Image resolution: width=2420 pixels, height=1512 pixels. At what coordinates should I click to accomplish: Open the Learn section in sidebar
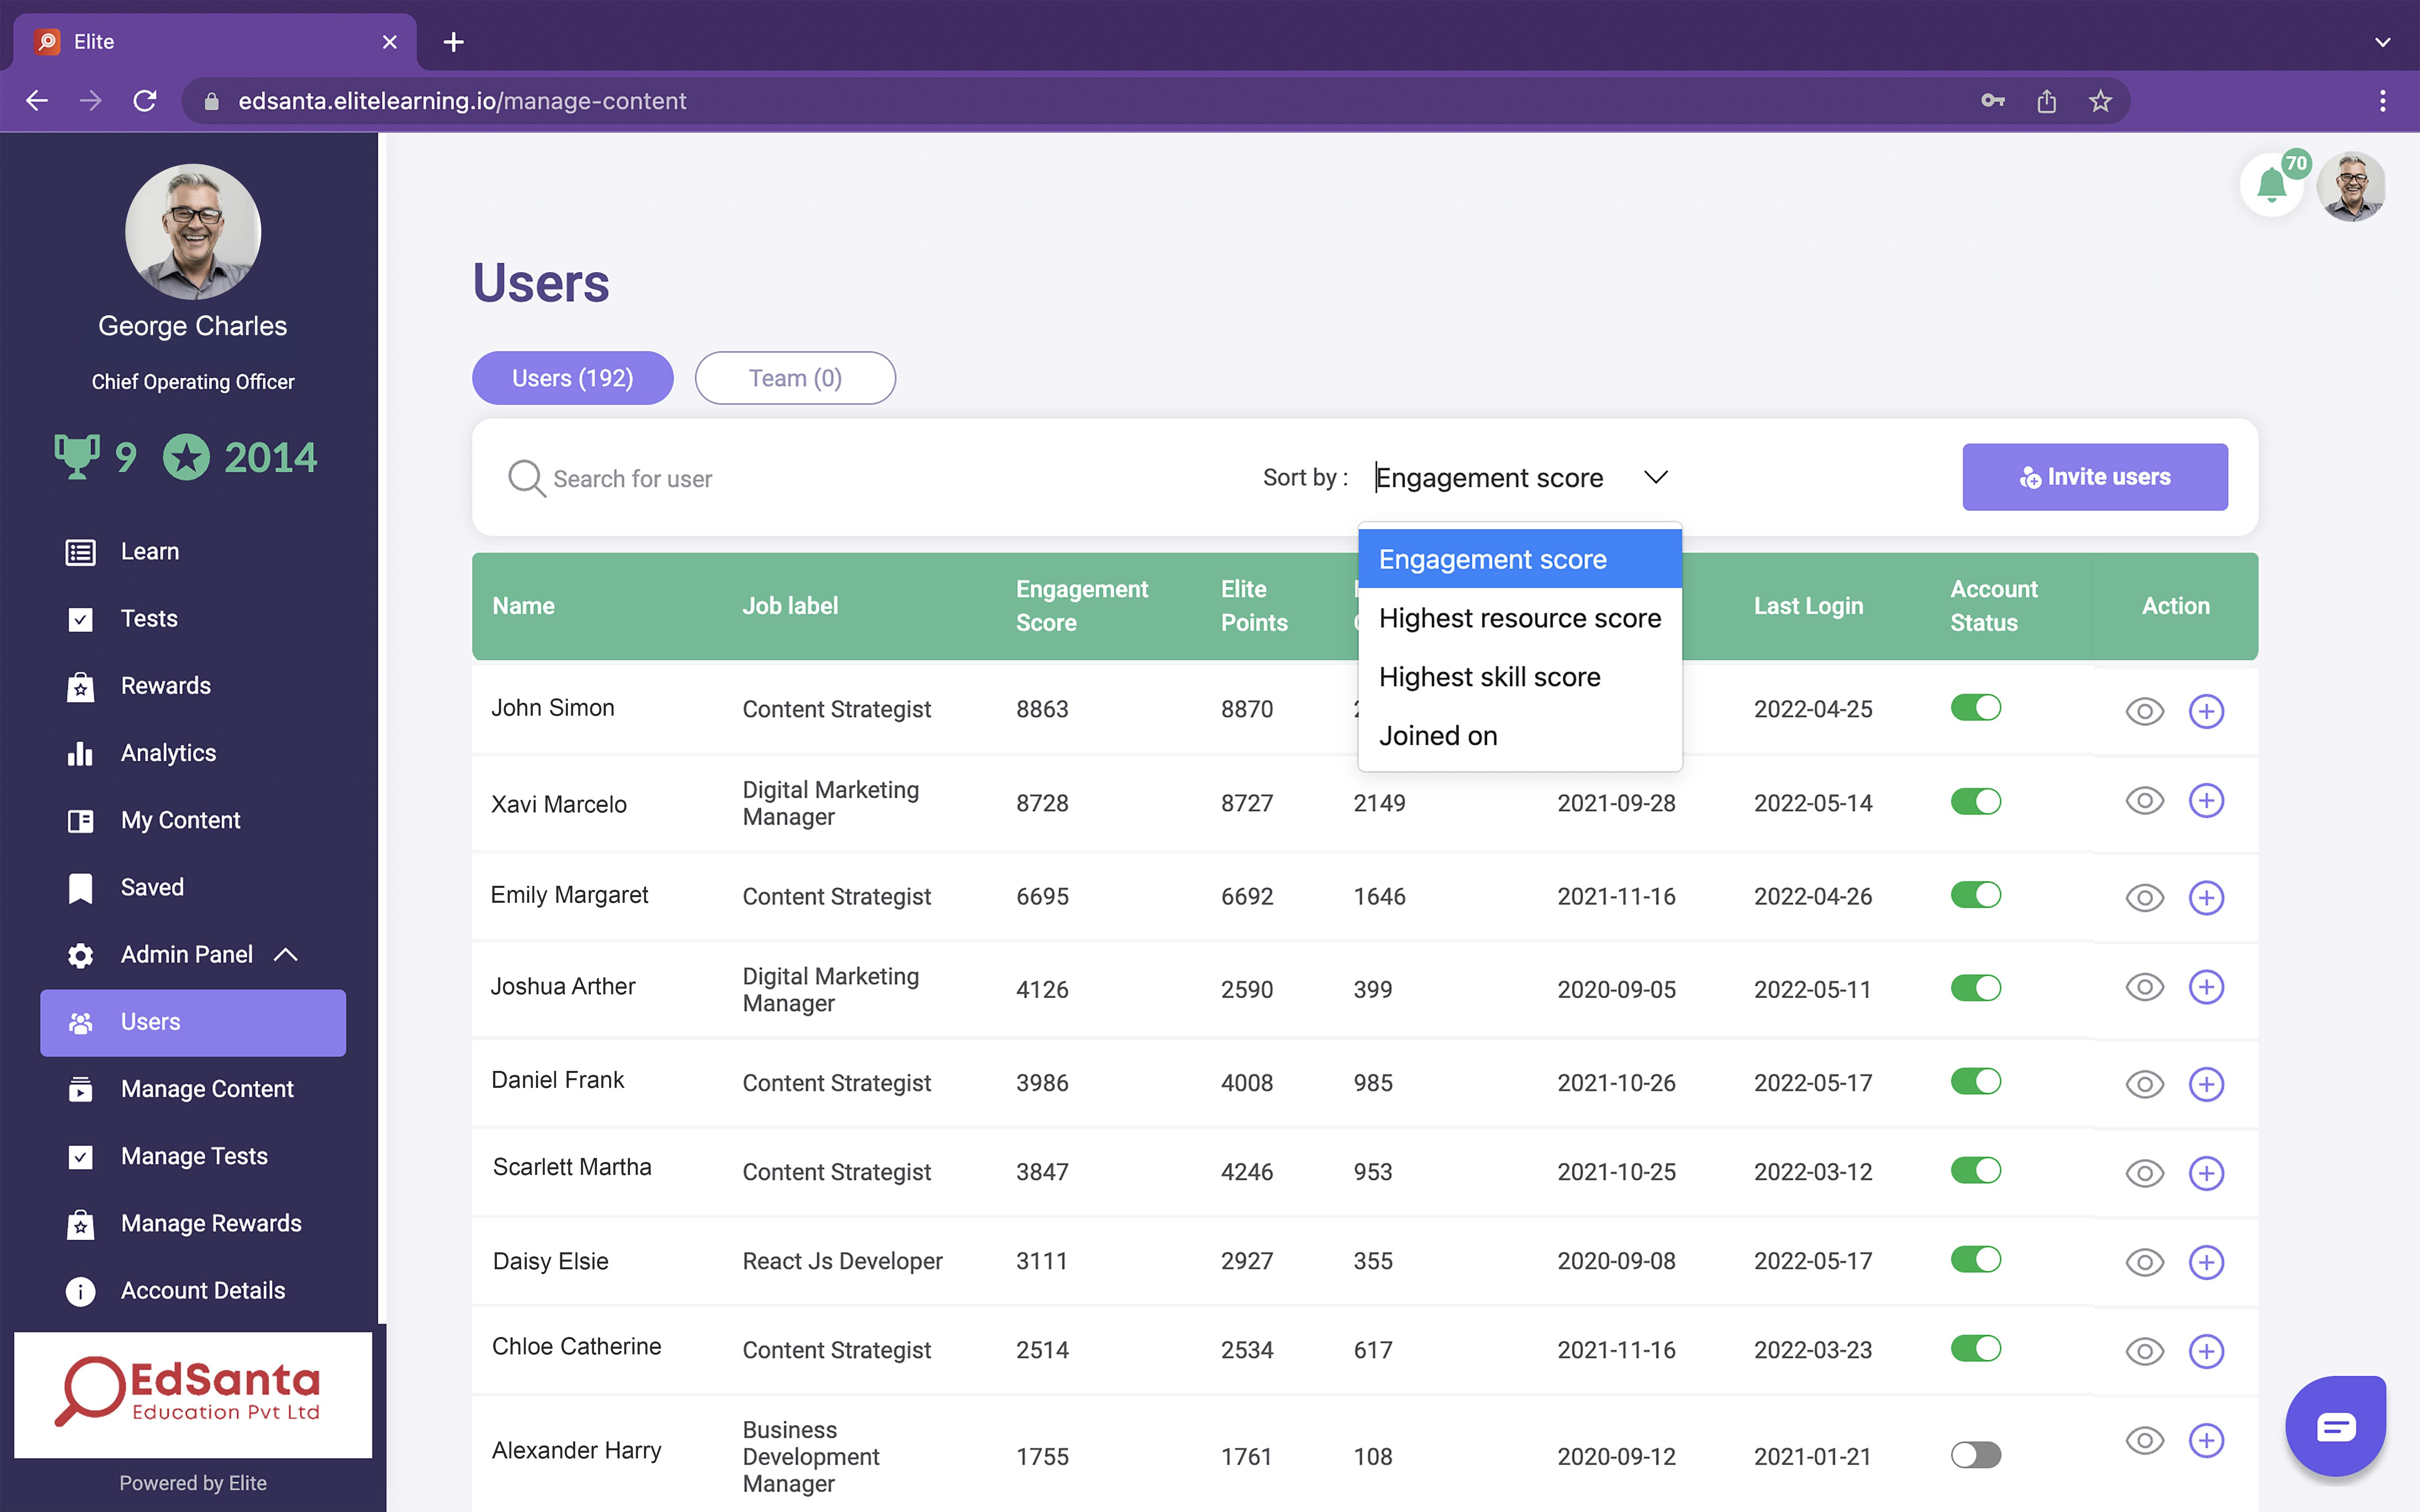coord(148,551)
